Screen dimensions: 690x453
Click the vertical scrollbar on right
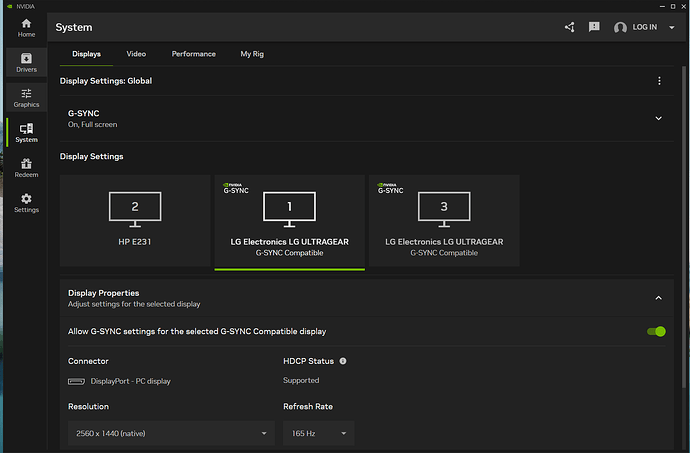683,227
